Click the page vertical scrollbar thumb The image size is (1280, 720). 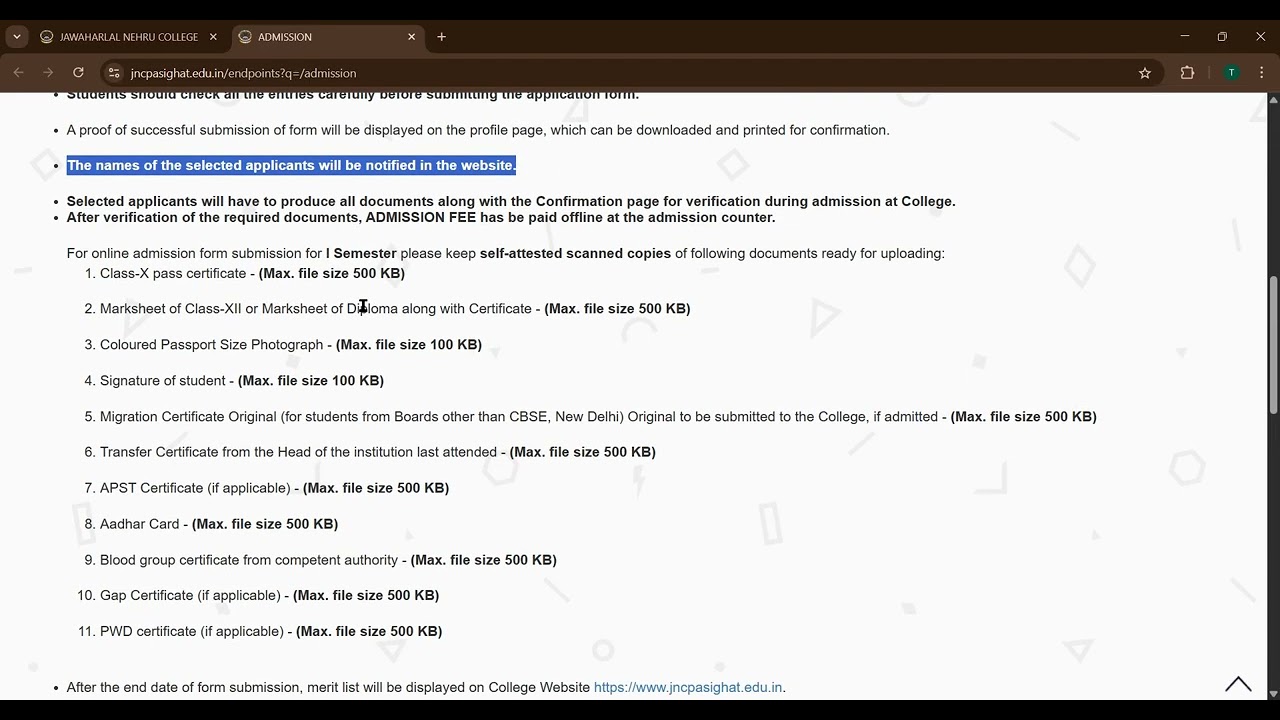point(1273,345)
